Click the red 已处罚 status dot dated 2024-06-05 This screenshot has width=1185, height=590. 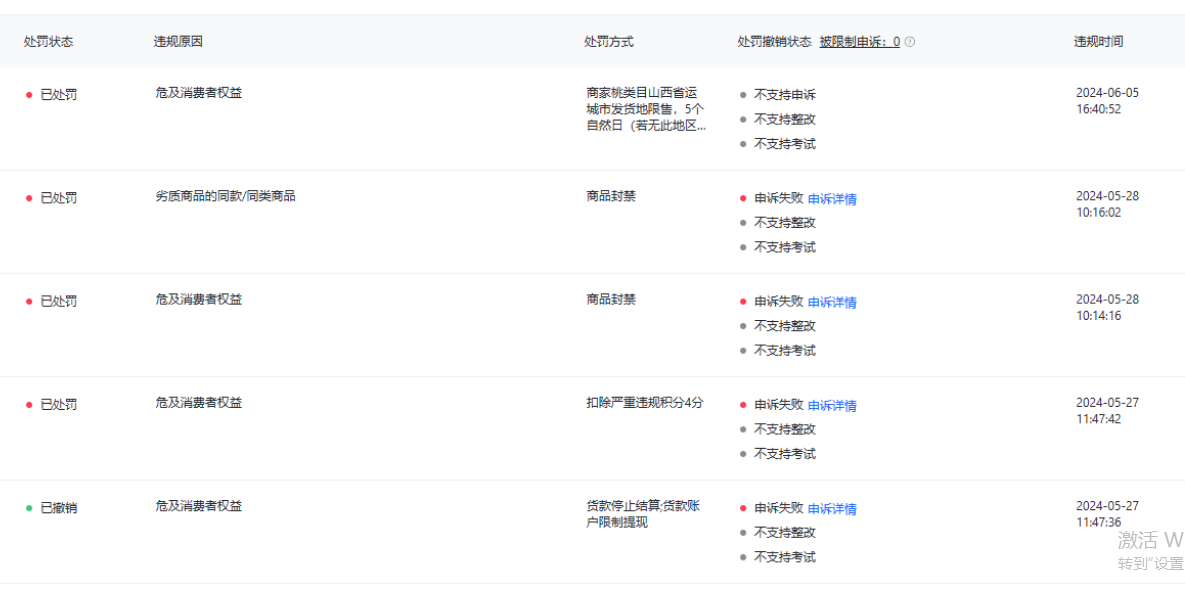(x=29, y=95)
